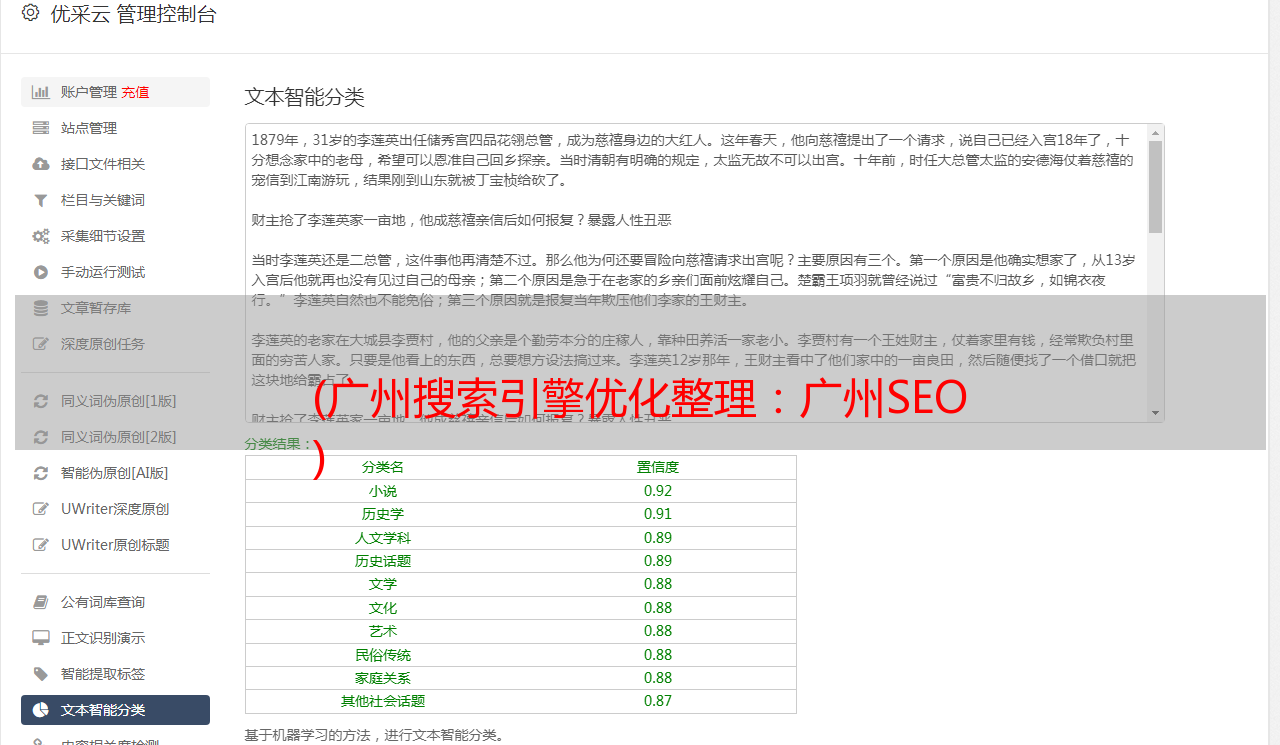The height and width of the screenshot is (745, 1280).
Task: Click the edit icon for 深度原创任务
Action: tap(41, 344)
